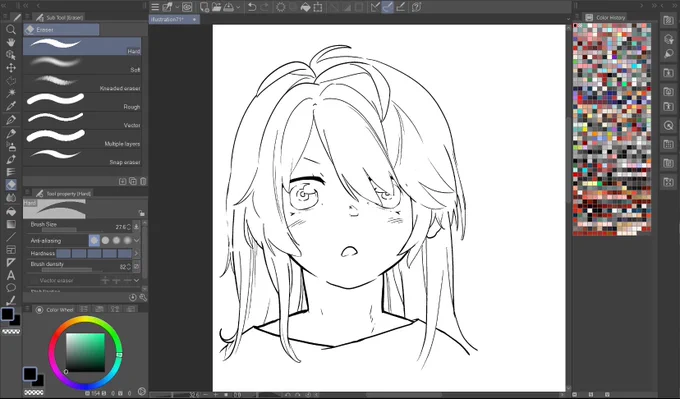Viewport: 680px width, 399px height.
Task: Toggle the tool property lock icon
Action: (x=141, y=213)
